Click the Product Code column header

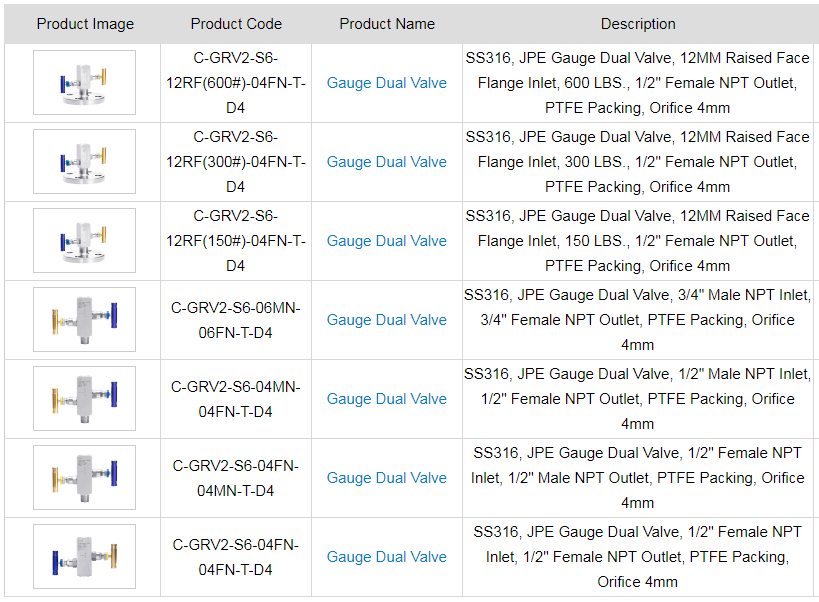[236, 24]
